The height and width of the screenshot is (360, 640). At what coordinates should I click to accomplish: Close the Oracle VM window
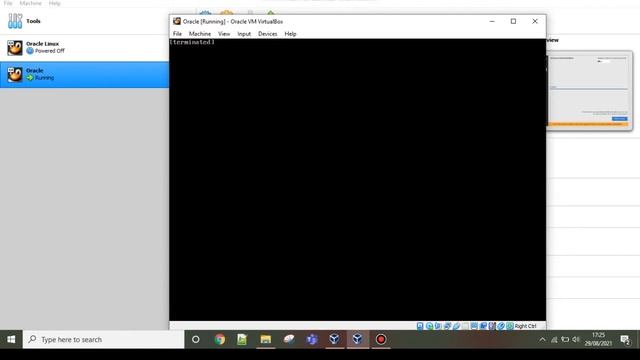coord(535,21)
